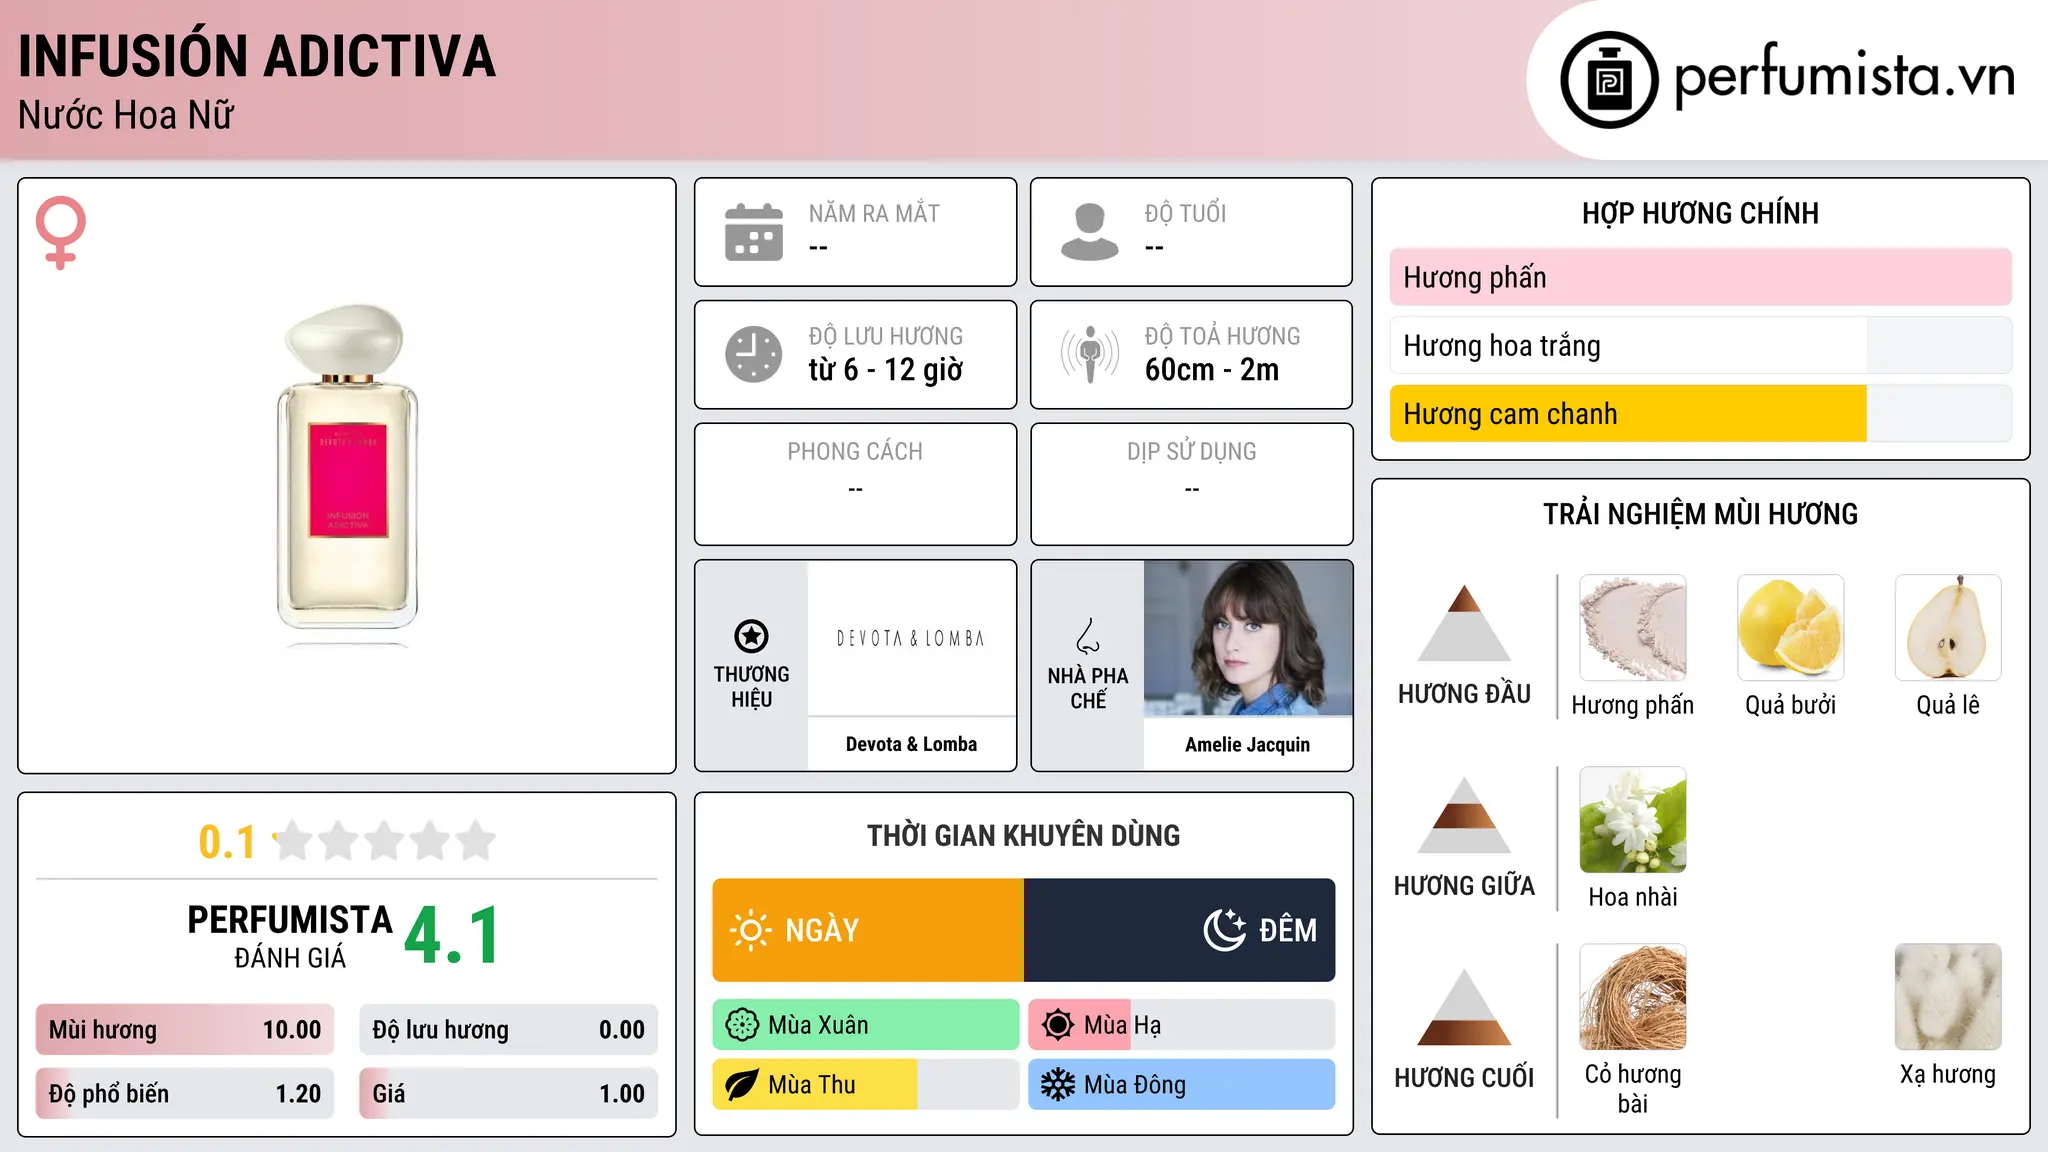
Task: Click the Hương hoa trắng accord bar
Action: pos(1701,345)
